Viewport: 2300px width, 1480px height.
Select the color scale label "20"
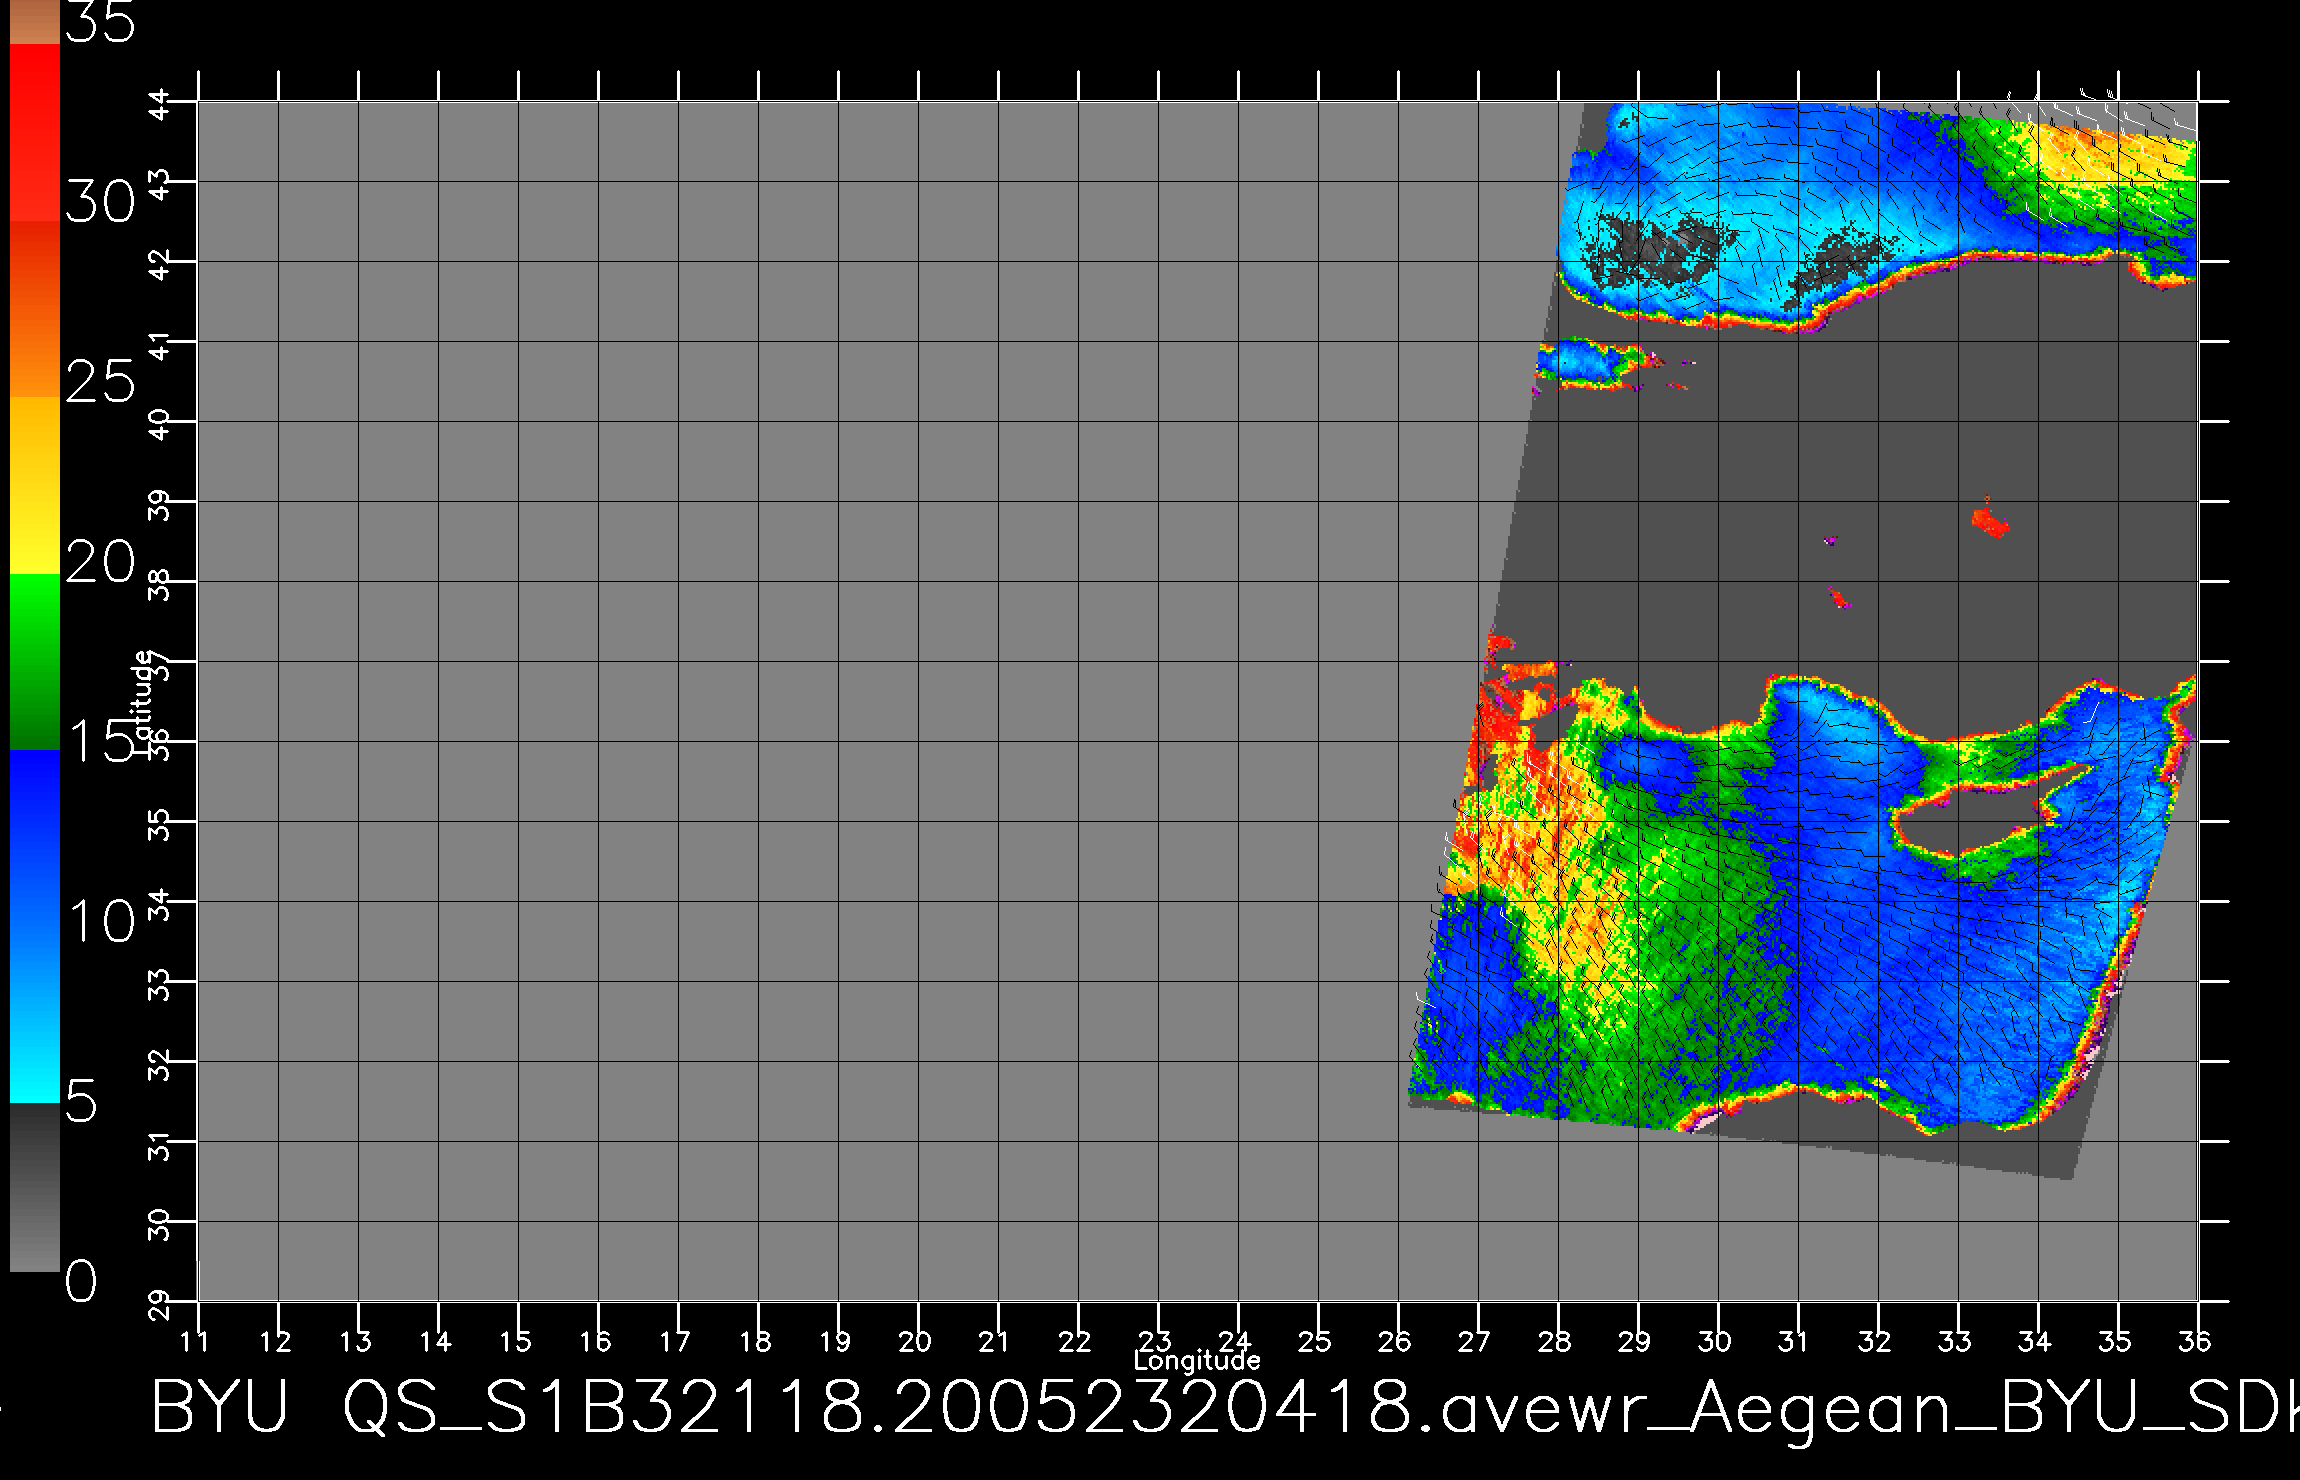(x=100, y=562)
